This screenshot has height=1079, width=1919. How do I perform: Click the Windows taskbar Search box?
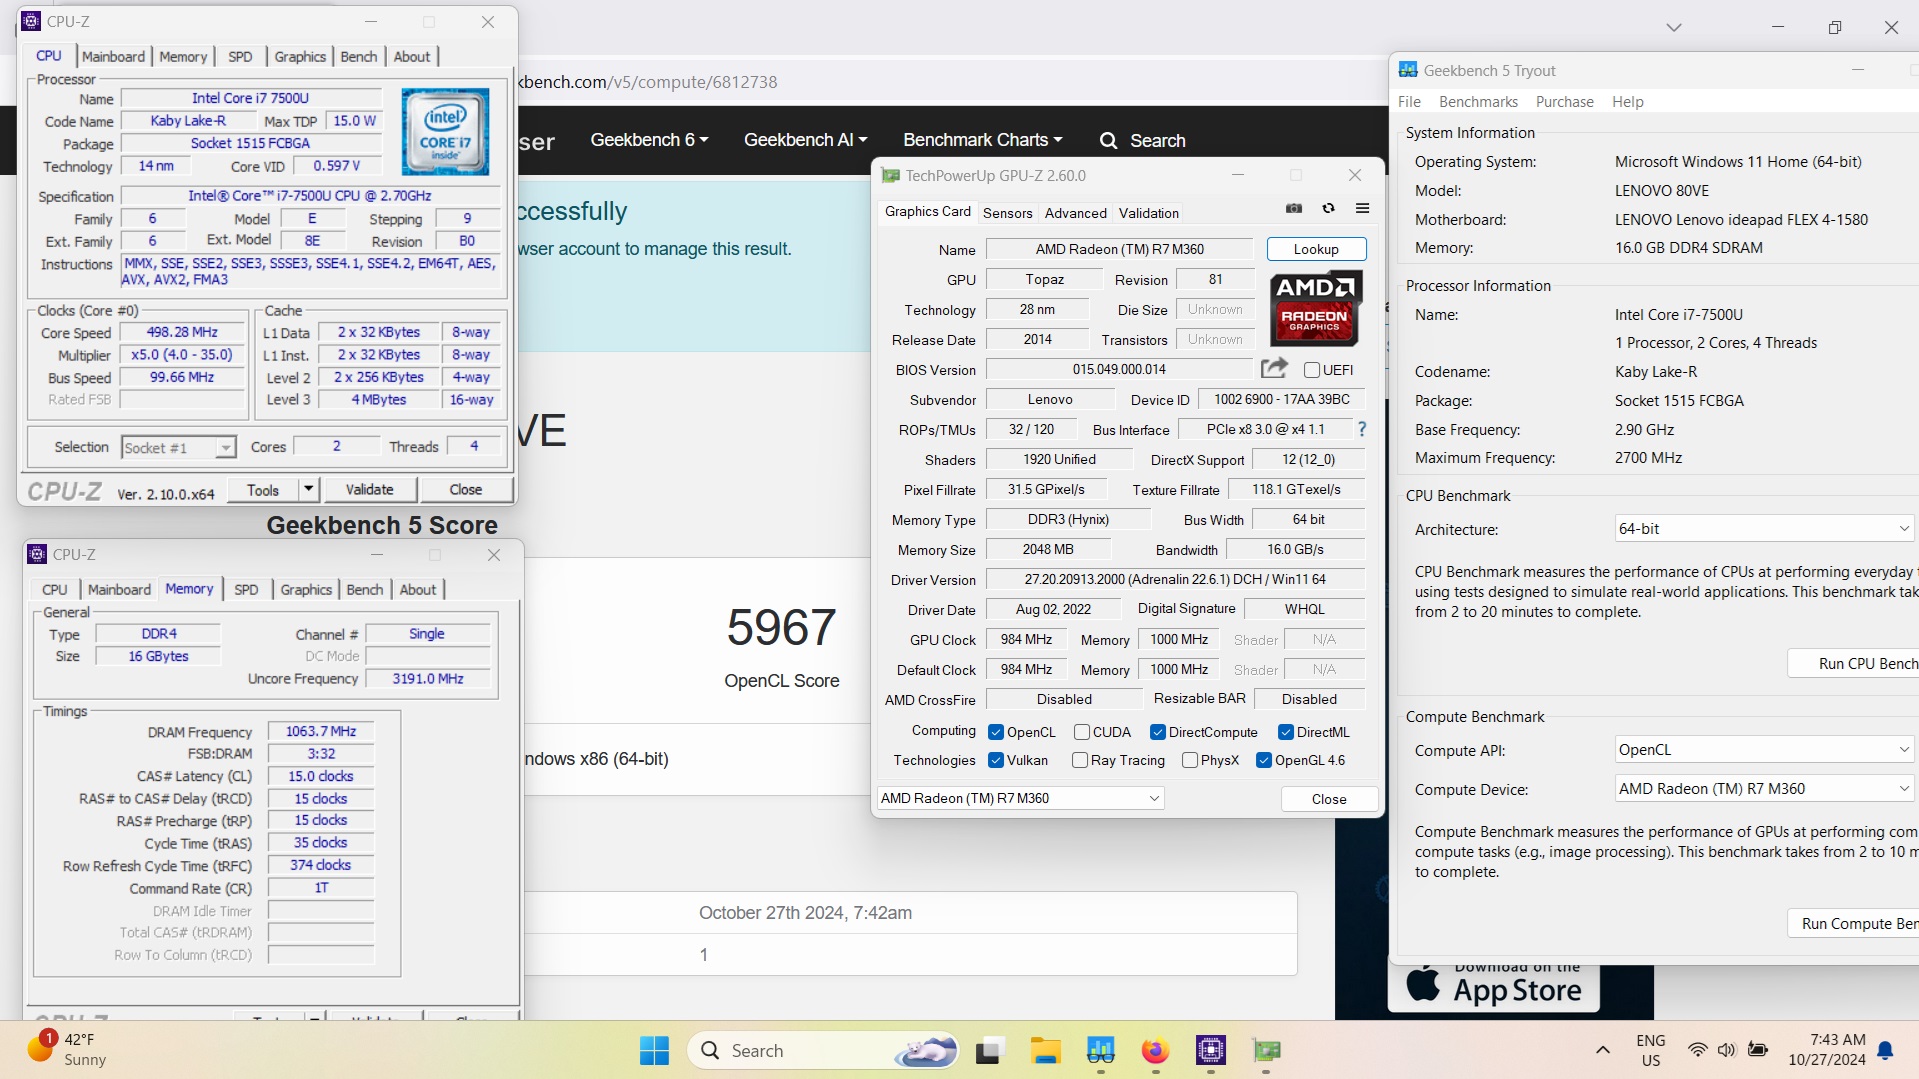[x=823, y=1050]
